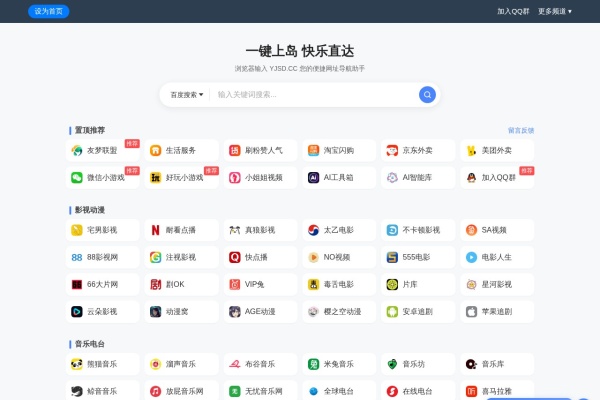The image size is (600, 400).
Task: Open the 百度搜索 search engine dropdown
Action: (187, 95)
